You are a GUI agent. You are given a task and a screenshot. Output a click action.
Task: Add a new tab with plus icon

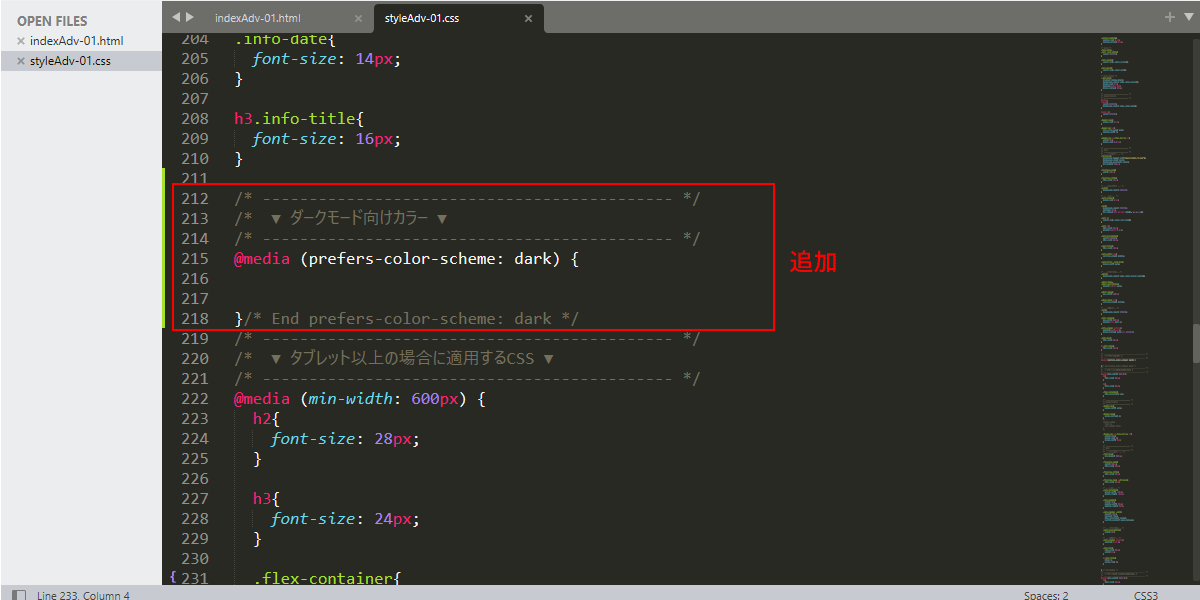pyautogui.click(x=1170, y=17)
